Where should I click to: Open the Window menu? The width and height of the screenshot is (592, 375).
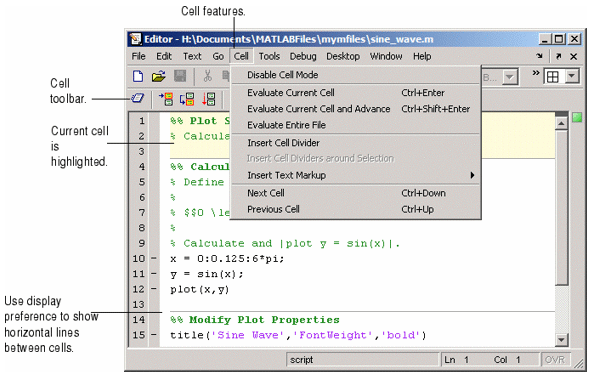point(386,56)
